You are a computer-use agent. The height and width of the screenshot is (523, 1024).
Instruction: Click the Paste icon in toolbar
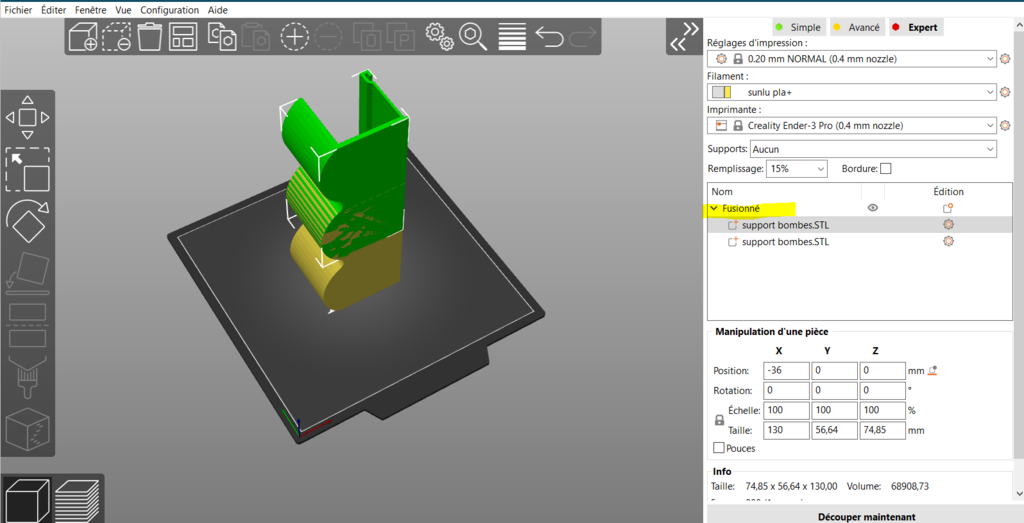coord(255,37)
